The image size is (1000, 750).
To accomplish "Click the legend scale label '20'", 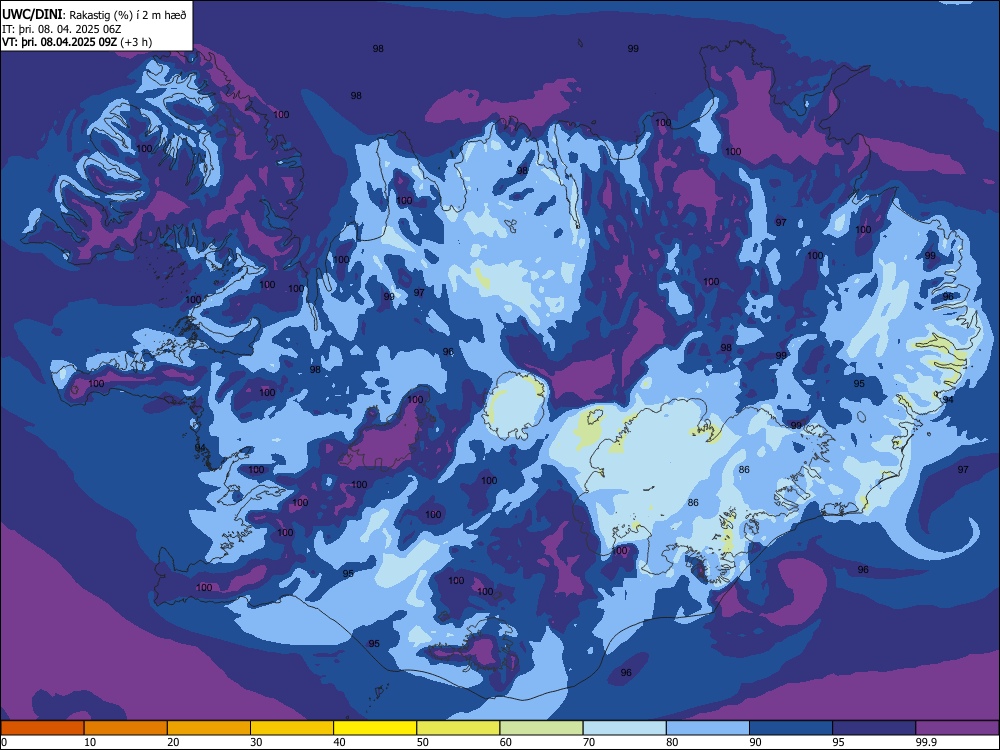I will pyautogui.click(x=173, y=742).
